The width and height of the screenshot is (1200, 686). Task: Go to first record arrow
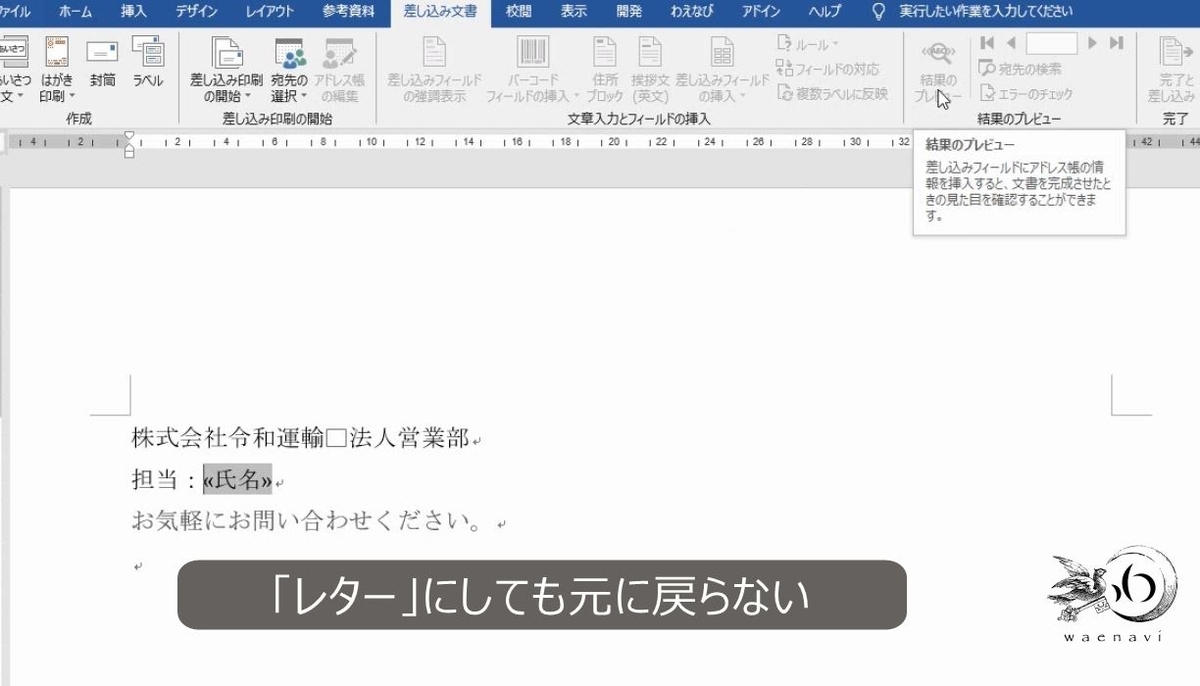[x=987, y=43]
